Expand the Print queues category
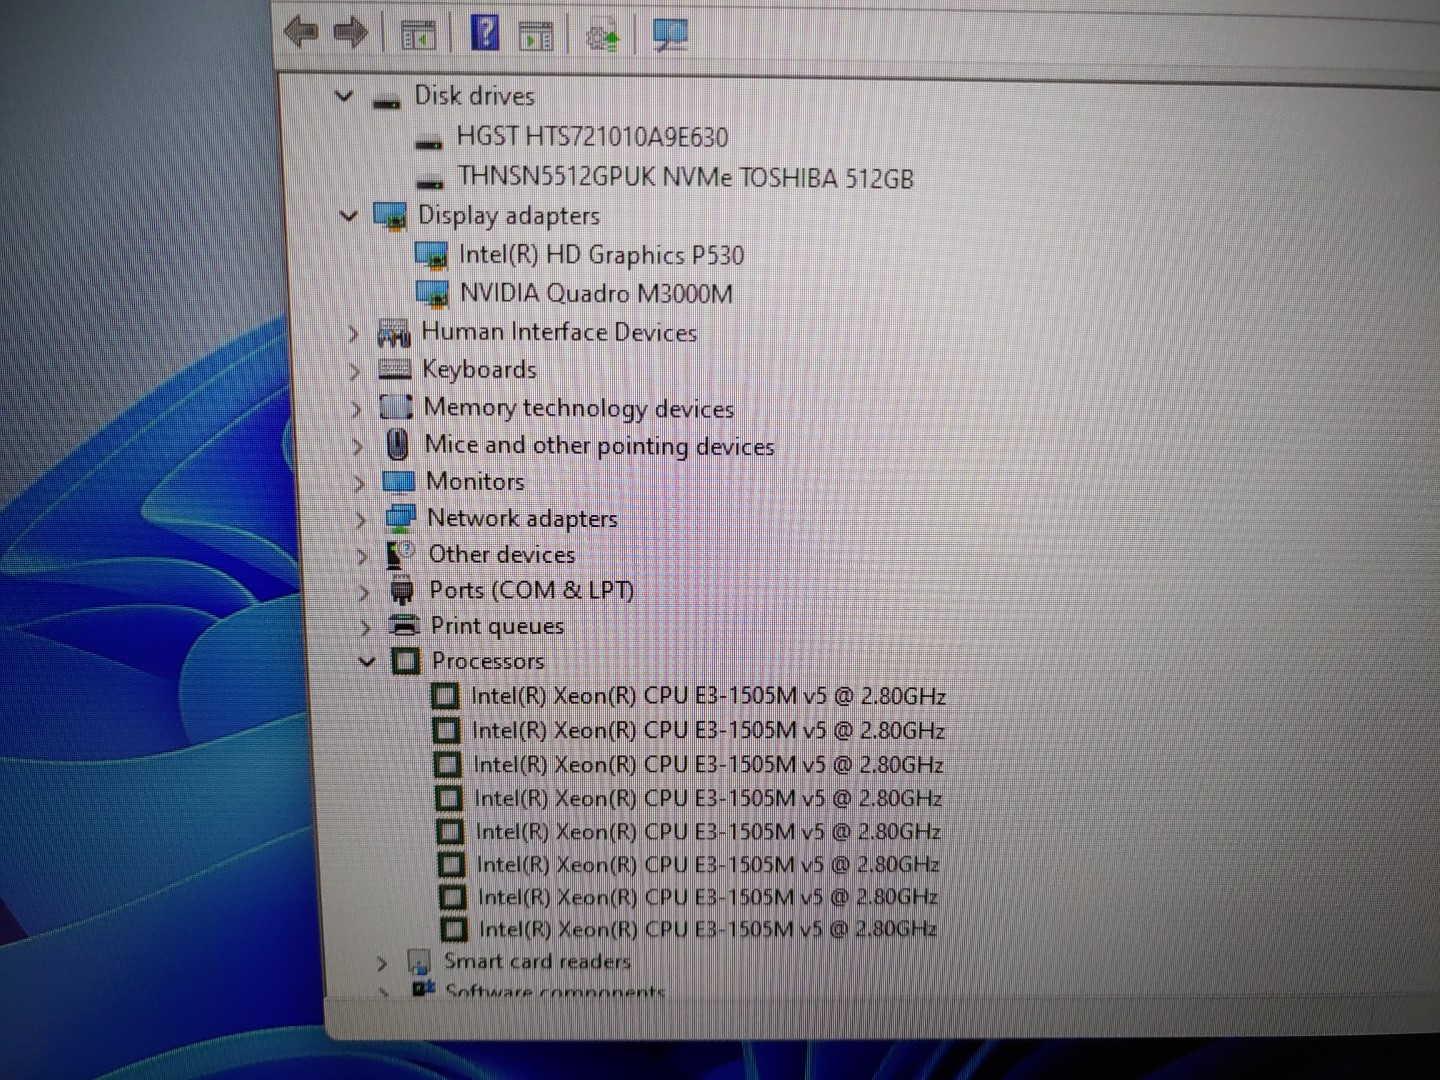Image resolution: width=1440 pixels, height=1080 pixels. 366,628
